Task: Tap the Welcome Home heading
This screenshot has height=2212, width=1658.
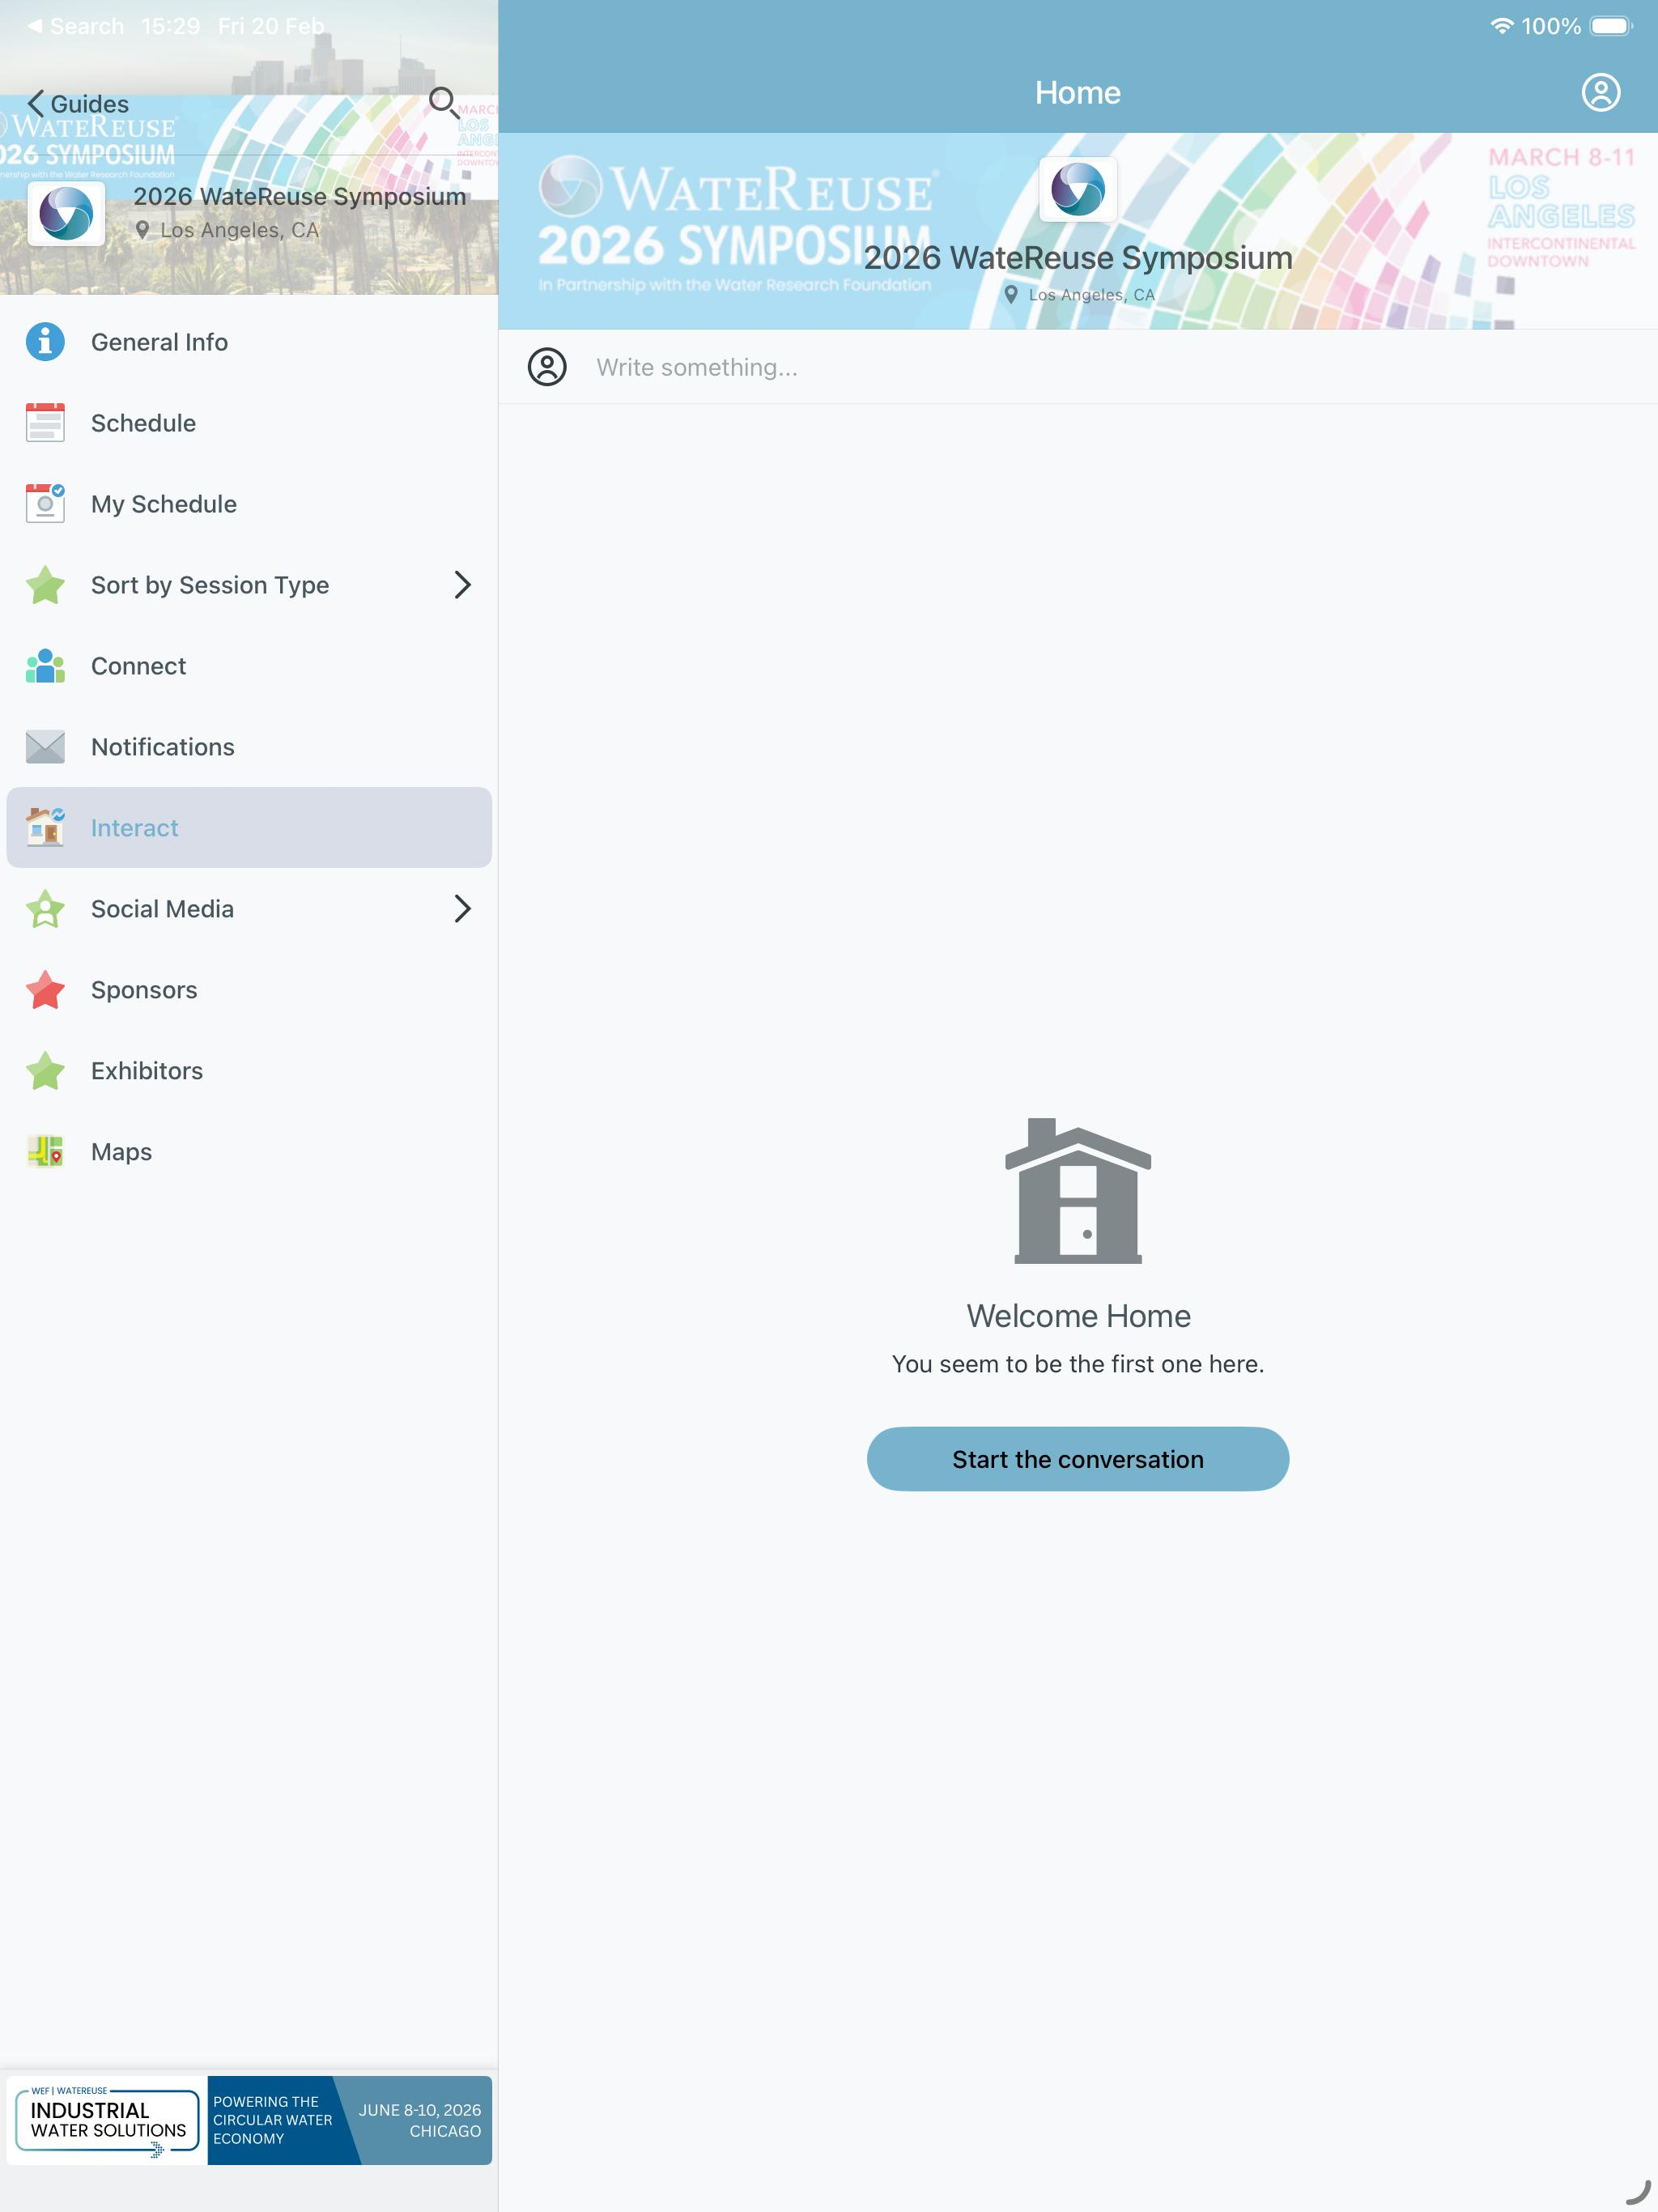Action: point(1078,1316)
